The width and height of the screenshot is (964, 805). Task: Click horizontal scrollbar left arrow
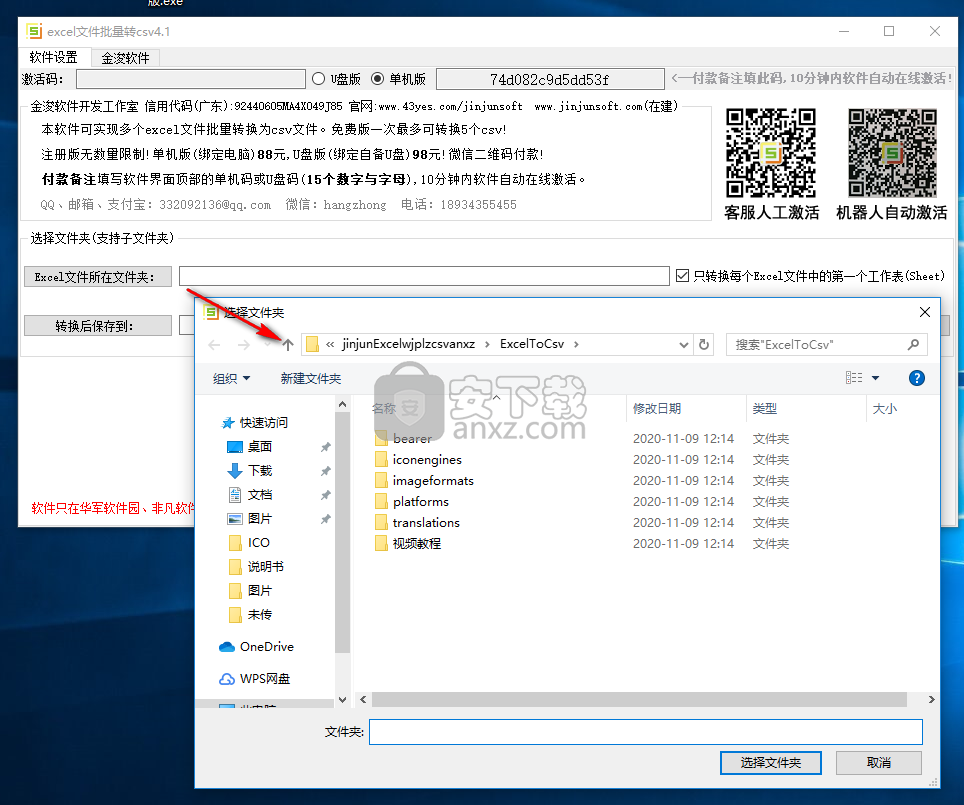pyautogui.click(x=363, y=699)
